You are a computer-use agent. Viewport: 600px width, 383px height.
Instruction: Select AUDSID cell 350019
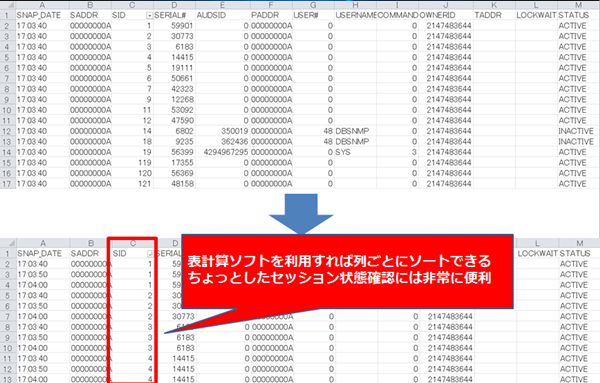[223, 131]
